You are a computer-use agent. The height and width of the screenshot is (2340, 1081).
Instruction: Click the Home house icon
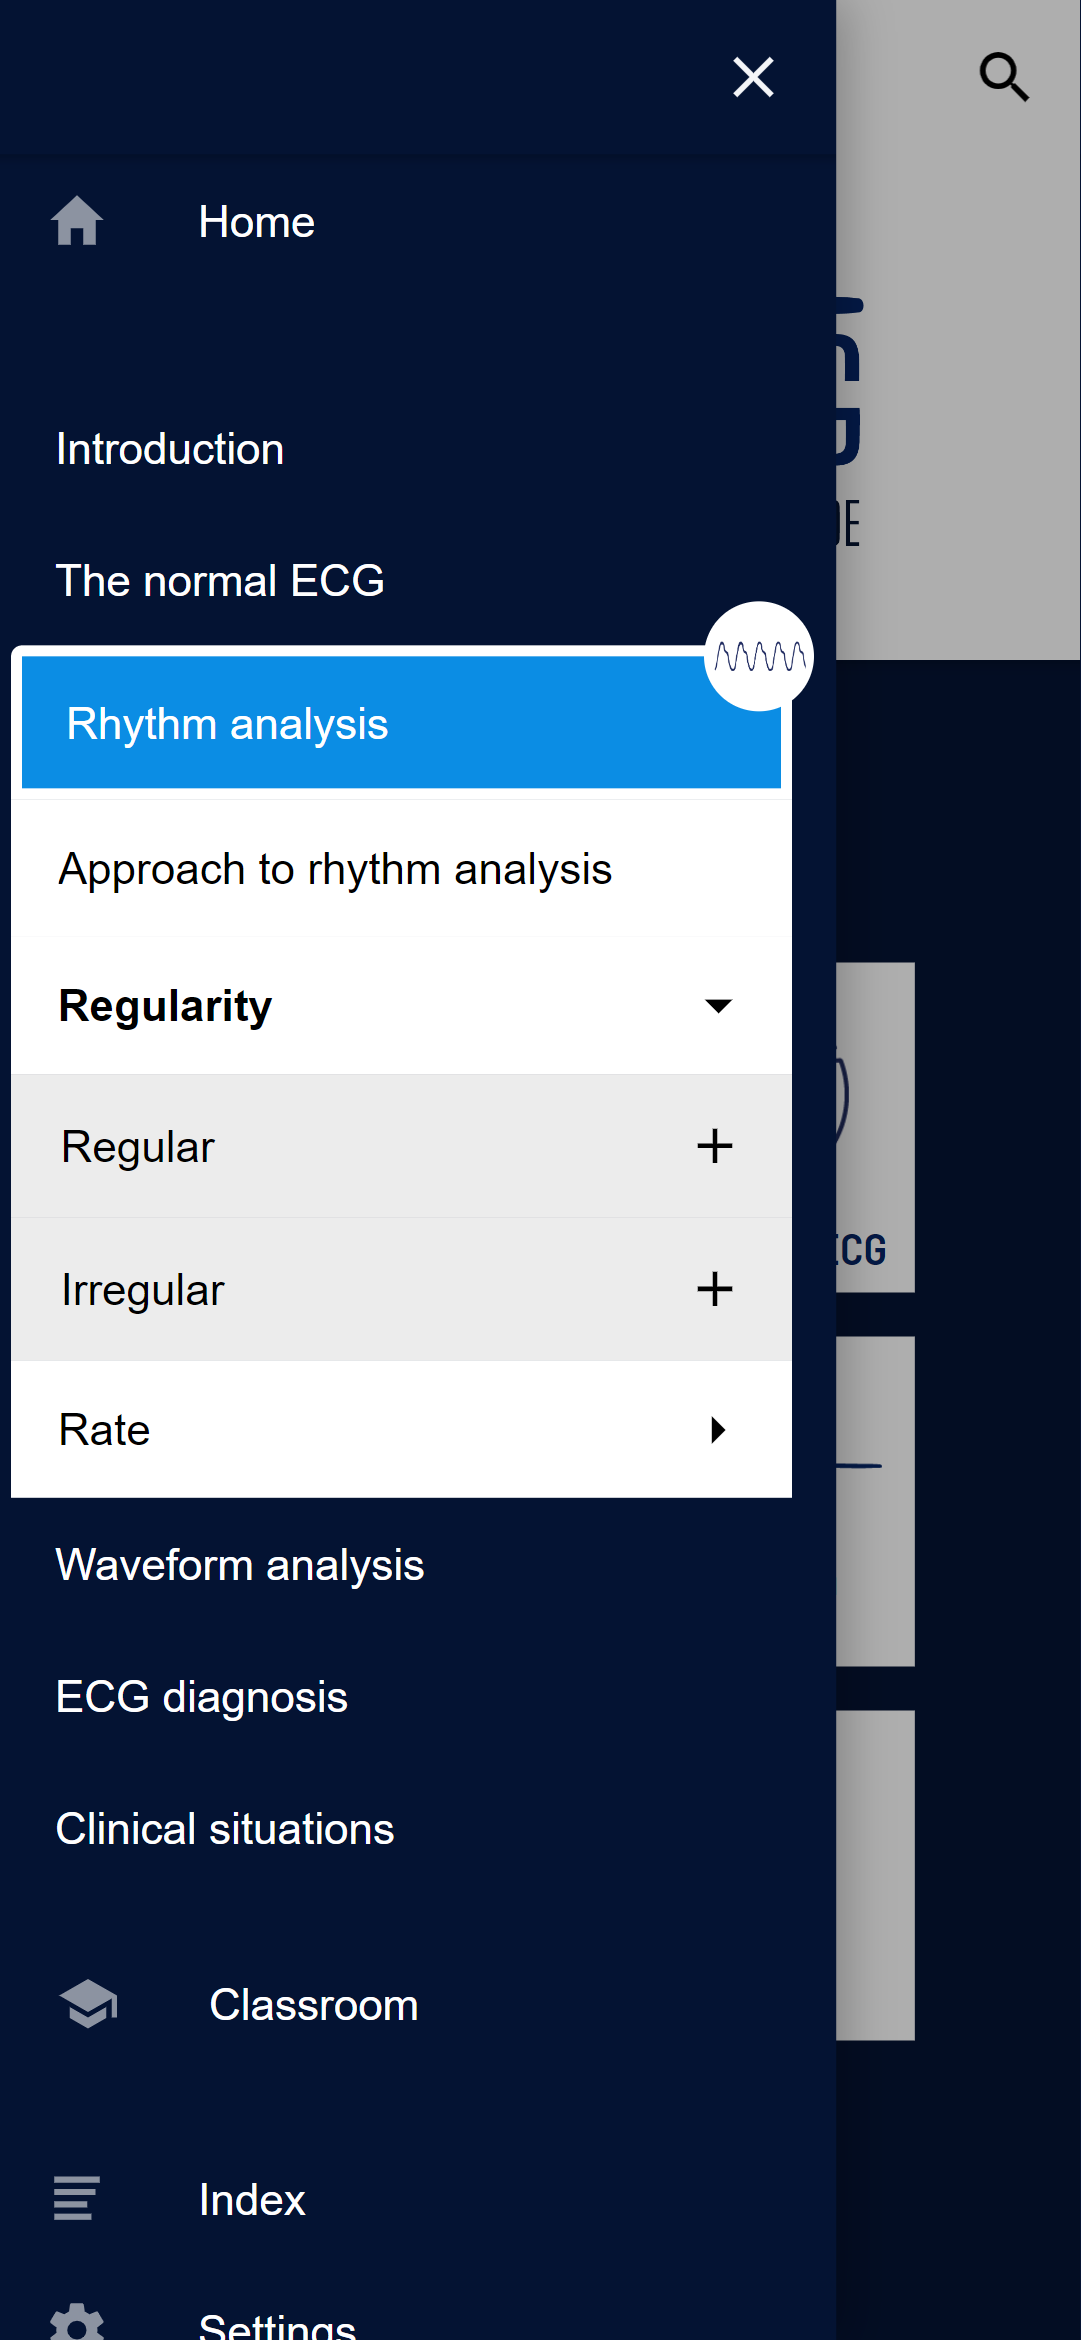tap(77, 221)
